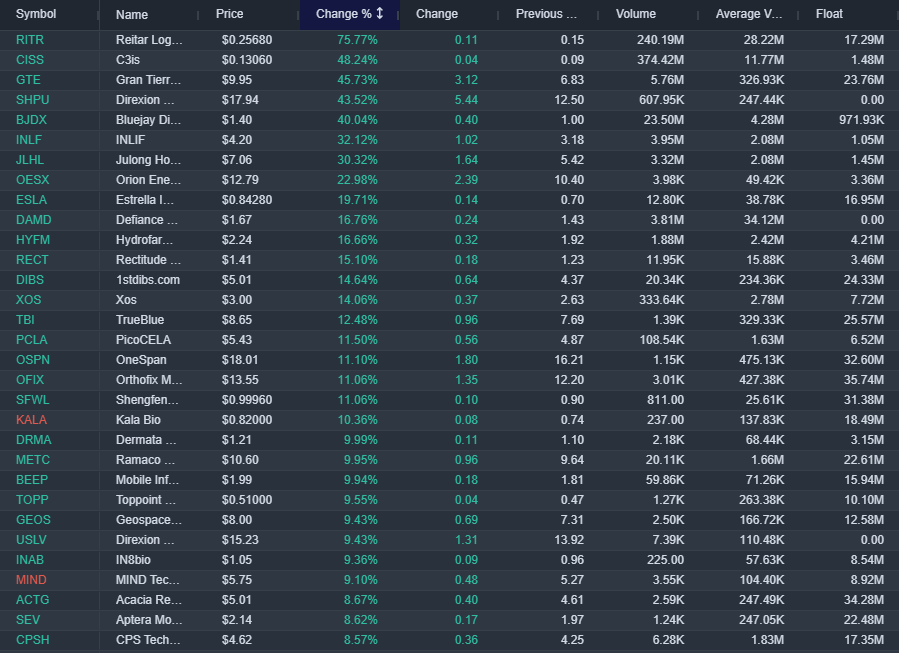Select the BJDX ticker symbol

point(32,120)
